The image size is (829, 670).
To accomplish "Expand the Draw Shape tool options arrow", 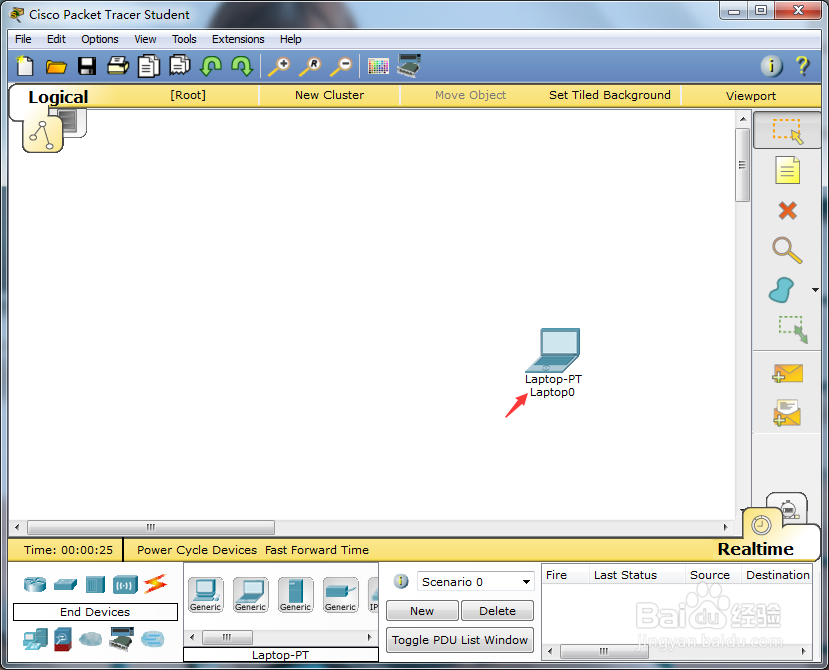I will point(814,288).
